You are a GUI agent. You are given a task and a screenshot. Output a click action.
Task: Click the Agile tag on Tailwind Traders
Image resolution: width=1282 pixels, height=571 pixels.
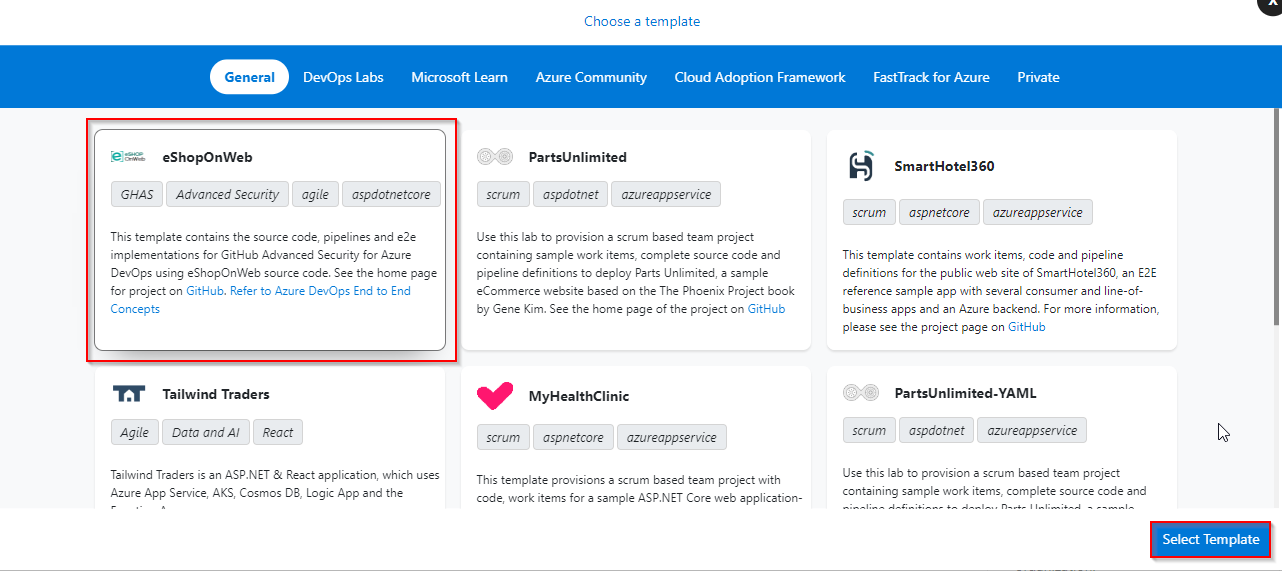pyautogui.click(x=134, y=432)
